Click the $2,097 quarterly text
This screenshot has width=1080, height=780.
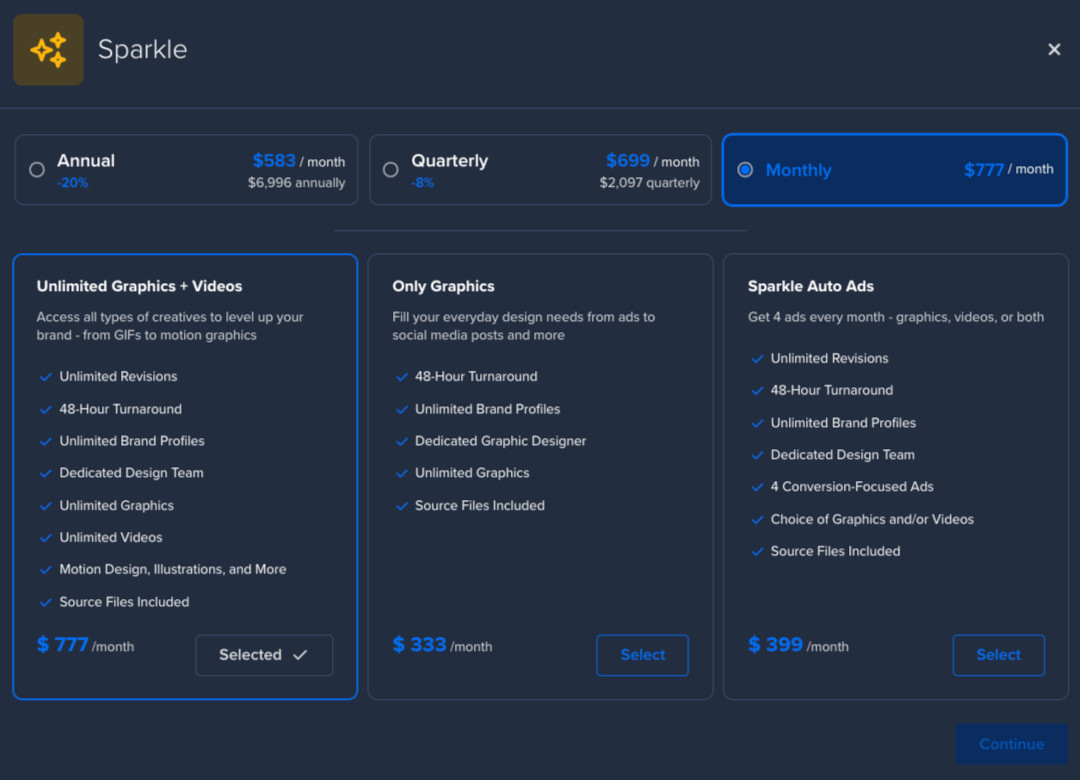tap(650, 183)
